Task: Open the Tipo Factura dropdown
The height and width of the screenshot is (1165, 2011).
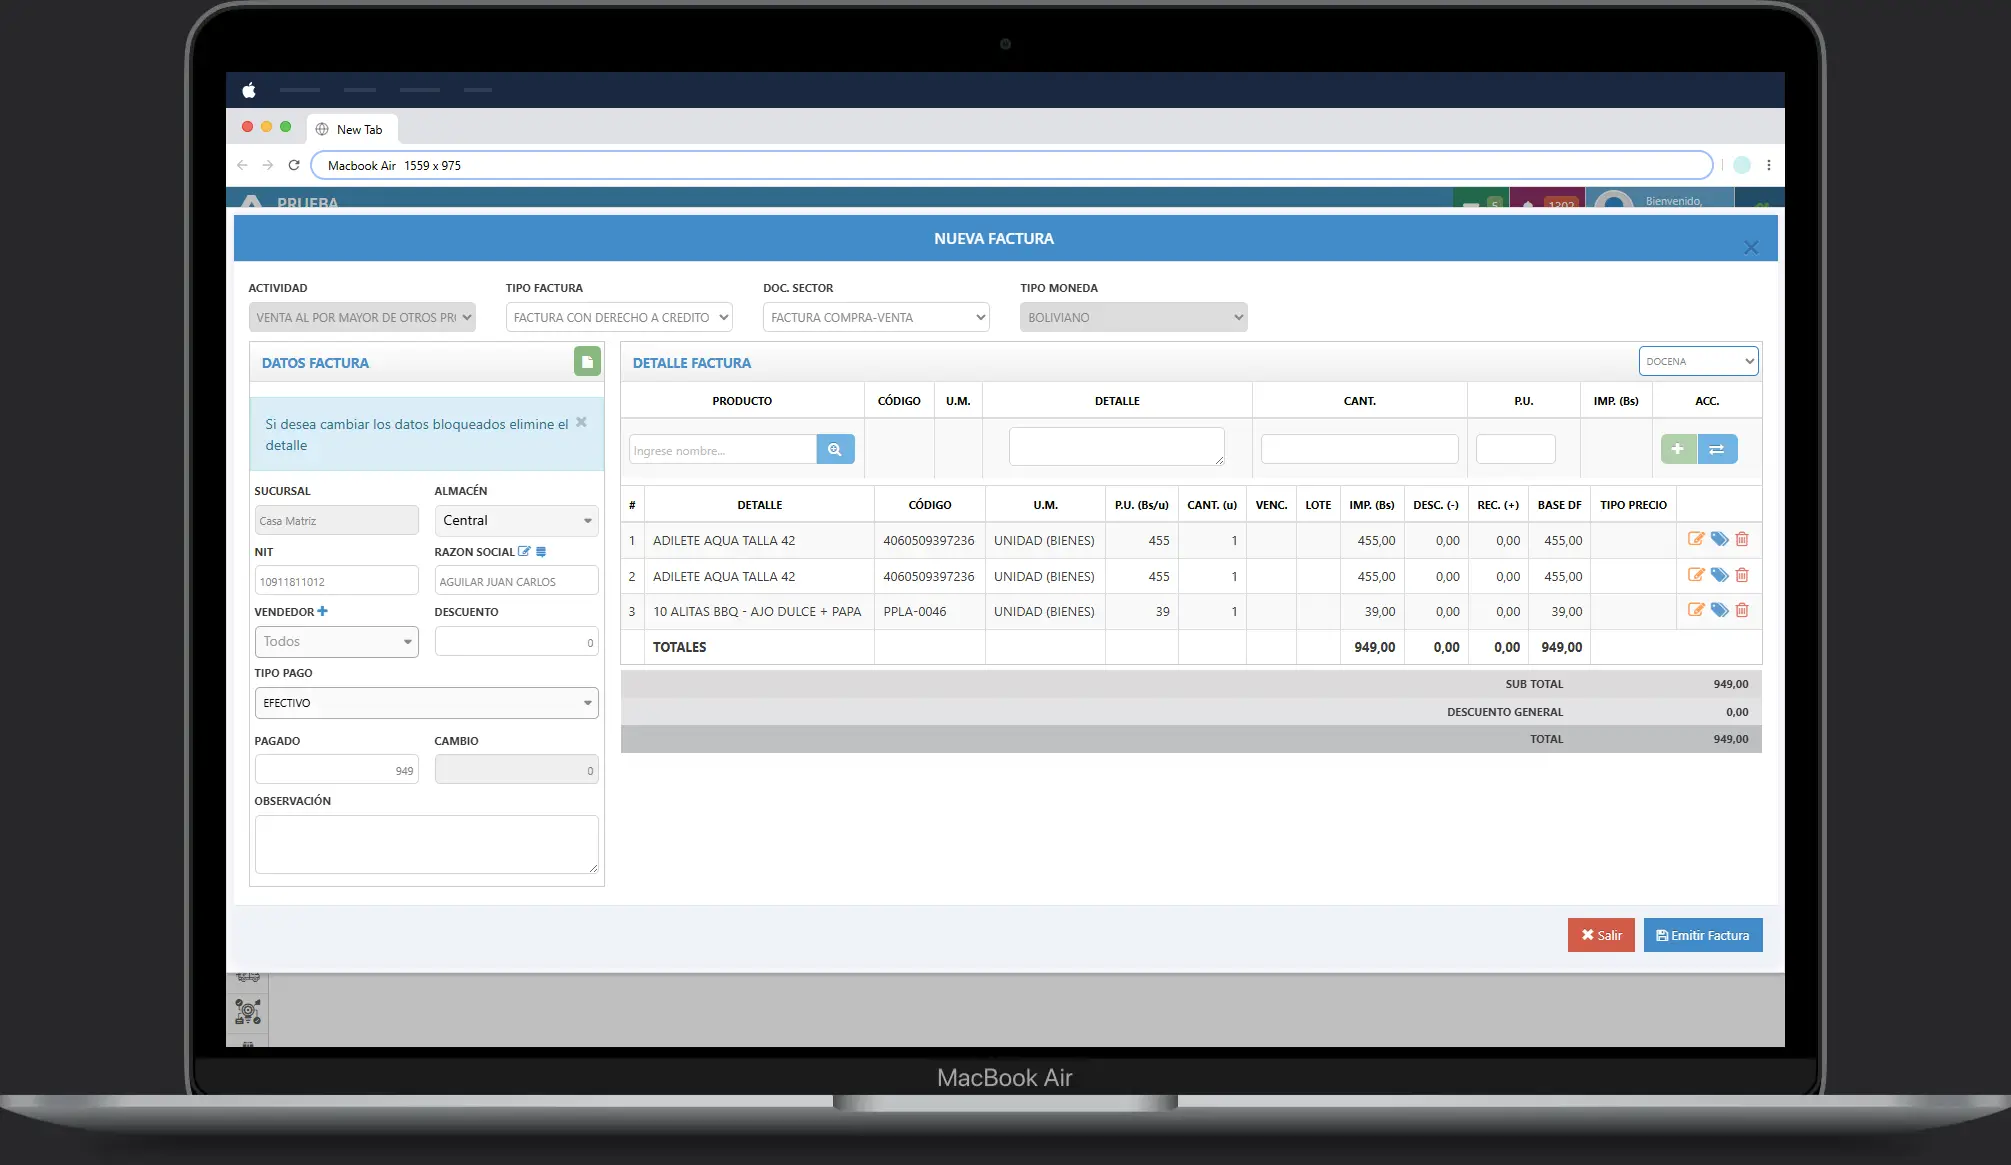Action: pyautogui.click(x=619, y=317)
